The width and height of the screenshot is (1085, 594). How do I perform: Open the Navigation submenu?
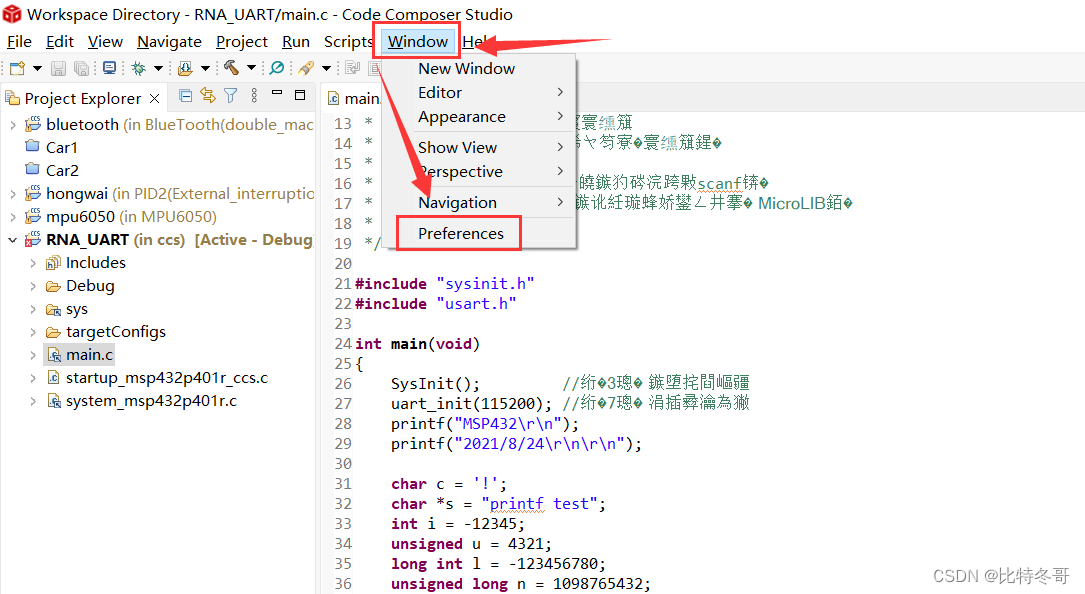(479, 202)
